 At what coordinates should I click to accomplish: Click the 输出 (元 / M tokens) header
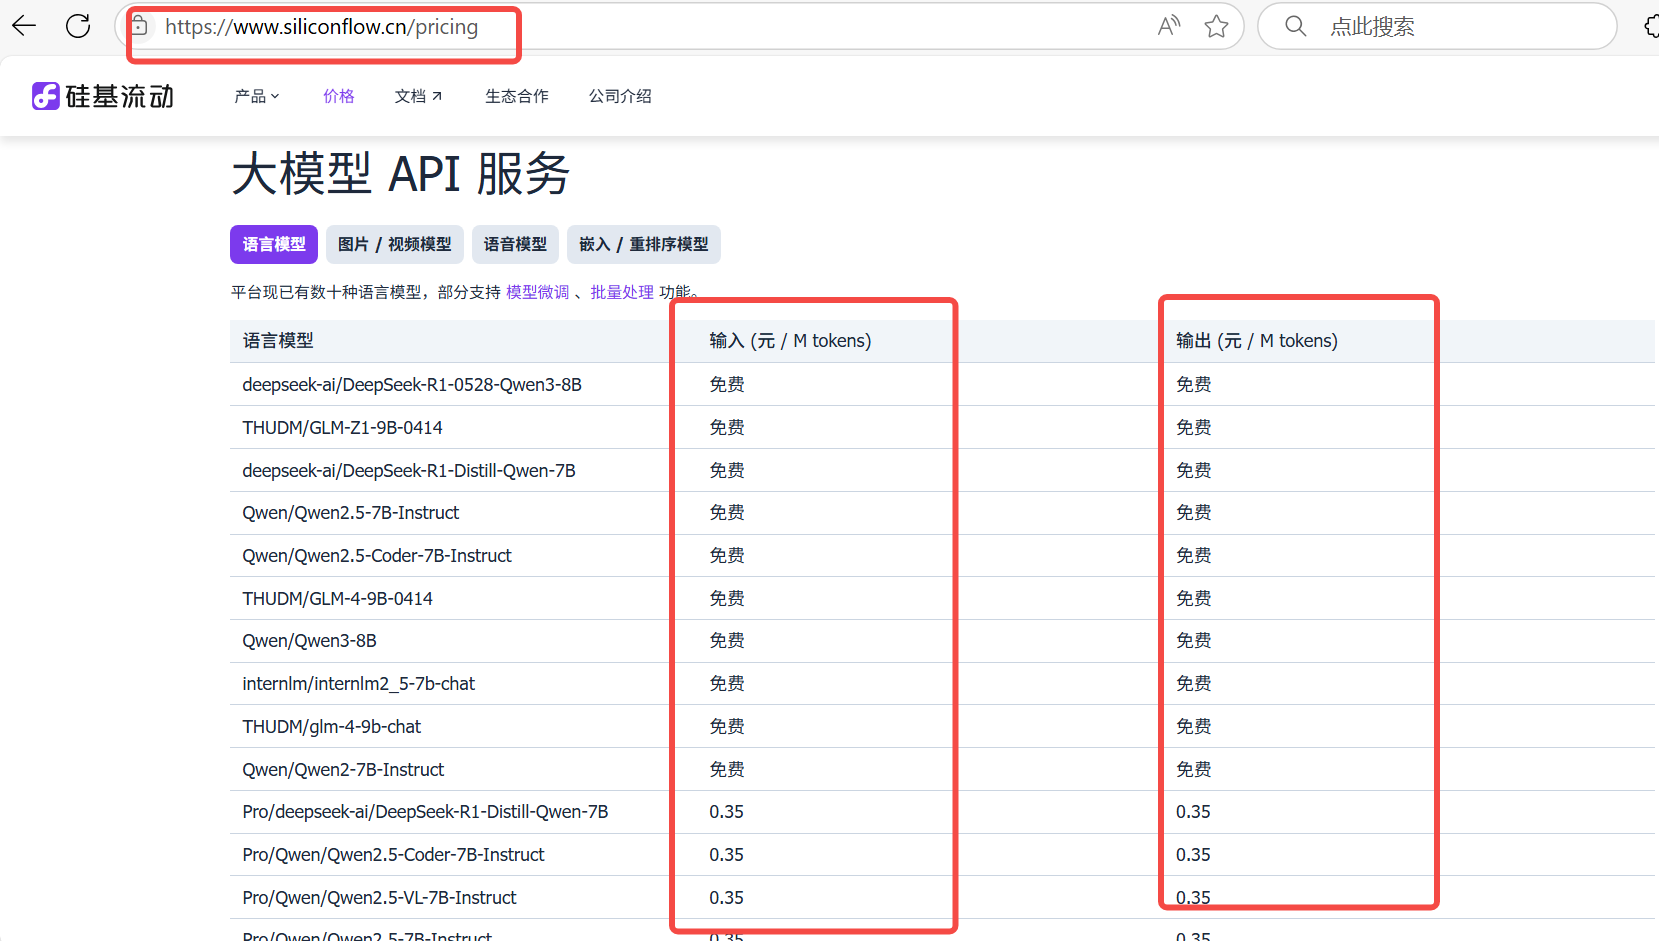pyautogui.click(x=1257, y=341)
